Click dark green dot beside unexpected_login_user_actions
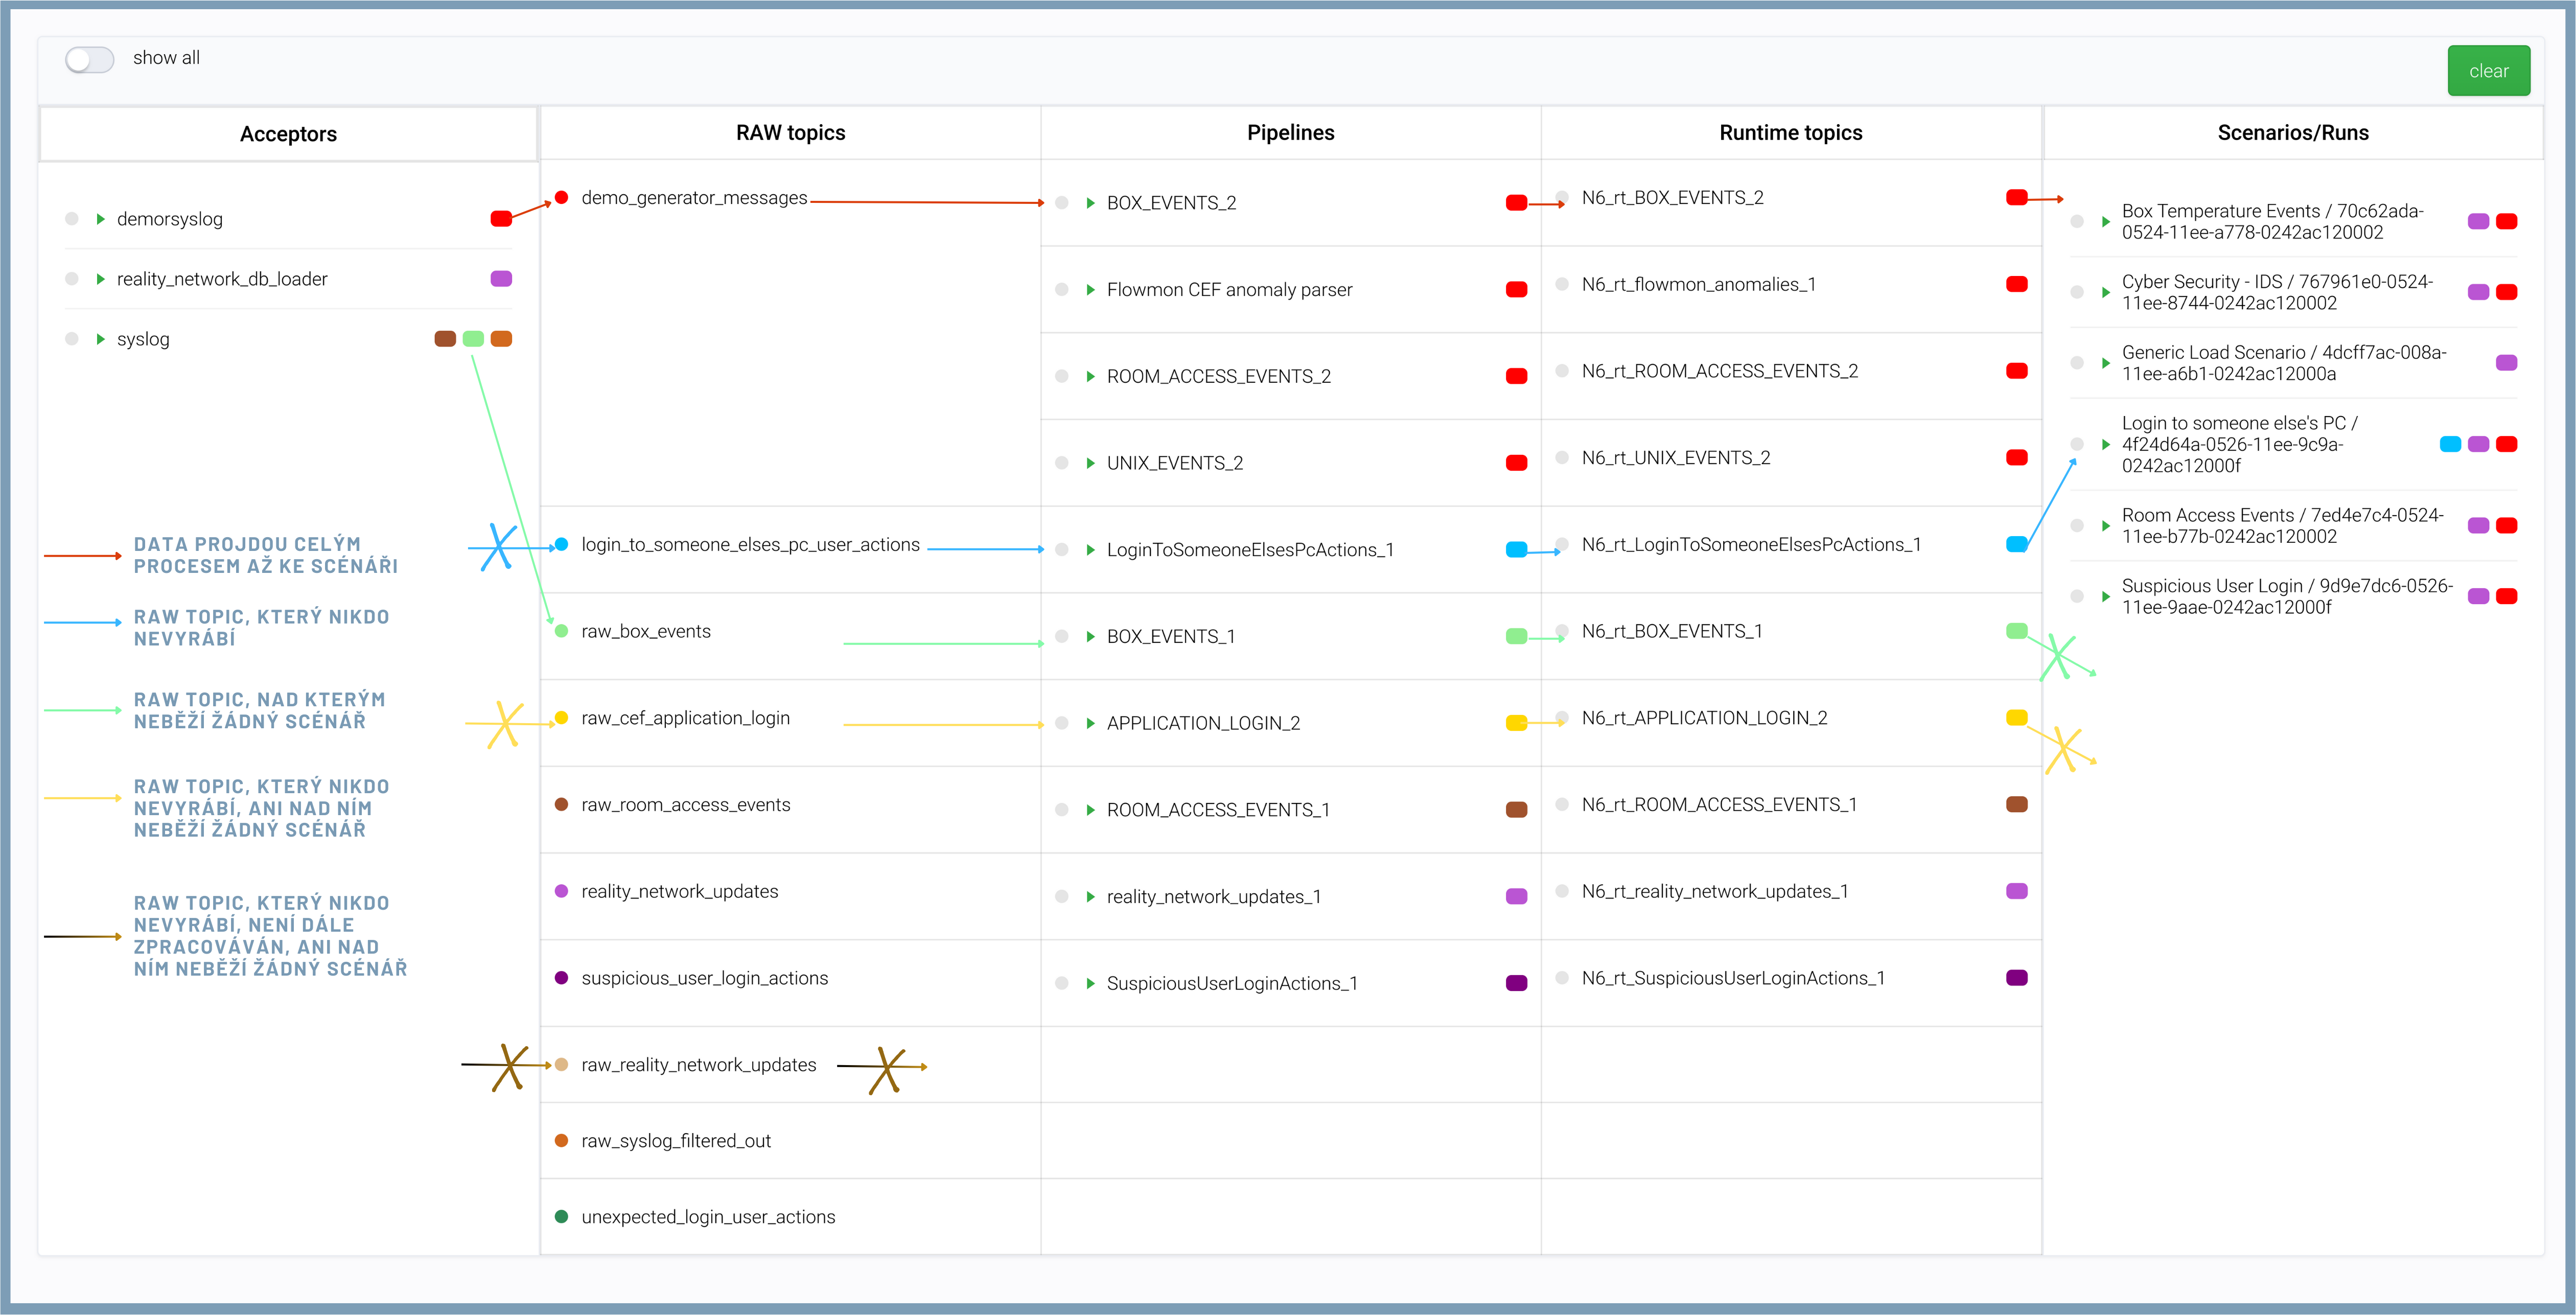2576x1315 pixels. point(562,1217)
